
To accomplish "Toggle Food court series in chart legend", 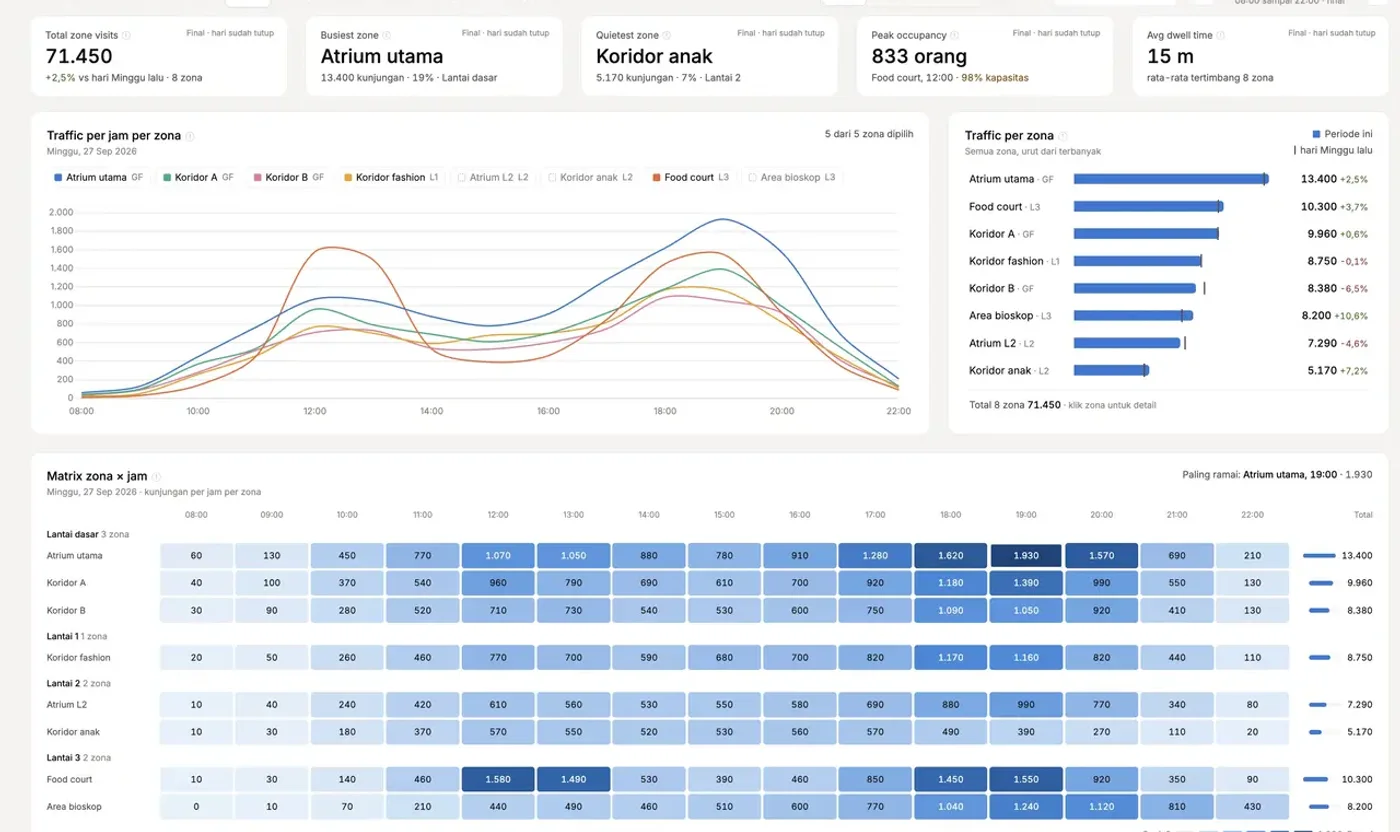I will click(691, 177).
